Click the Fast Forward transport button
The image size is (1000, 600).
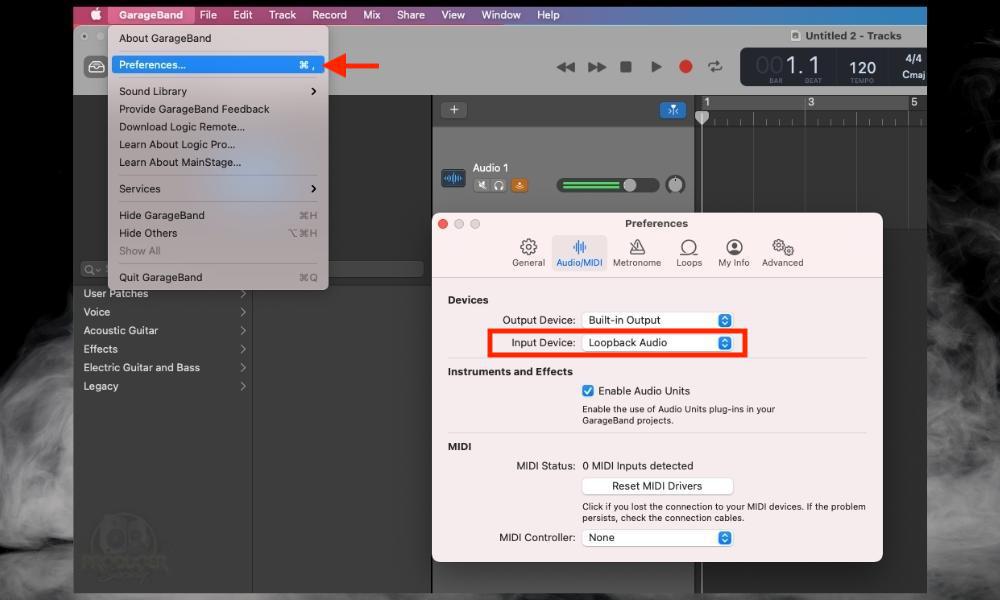(597, 67)
